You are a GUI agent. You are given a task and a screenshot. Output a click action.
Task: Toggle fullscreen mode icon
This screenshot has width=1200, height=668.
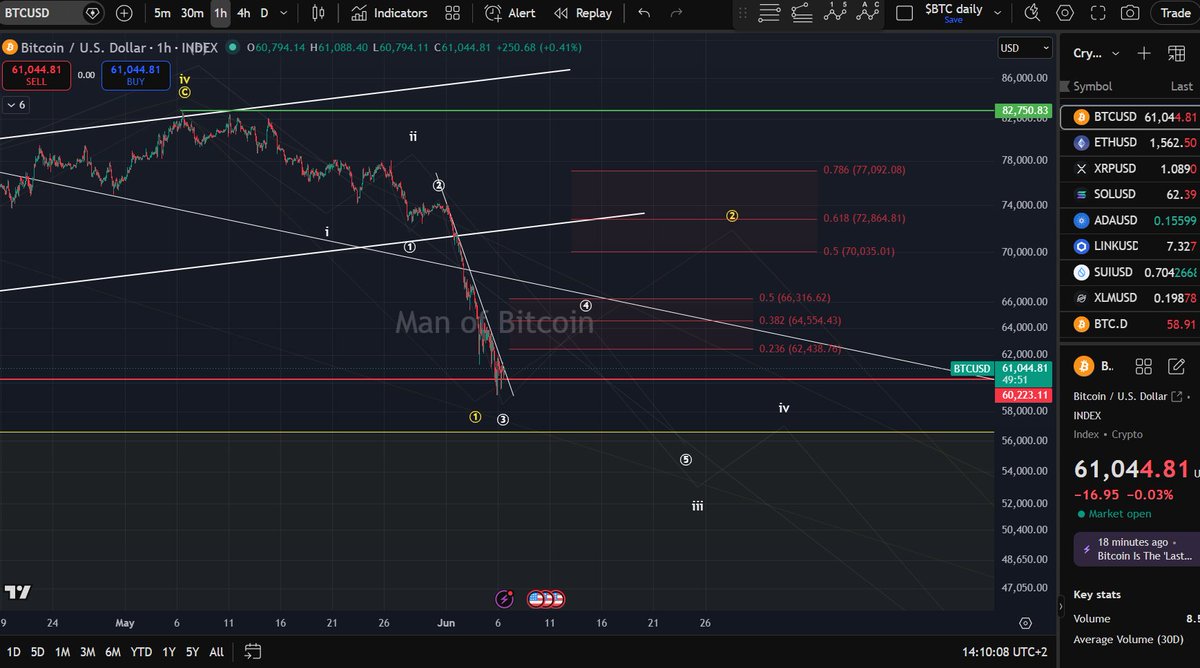pyautogui.click(x=1098, y=13)
